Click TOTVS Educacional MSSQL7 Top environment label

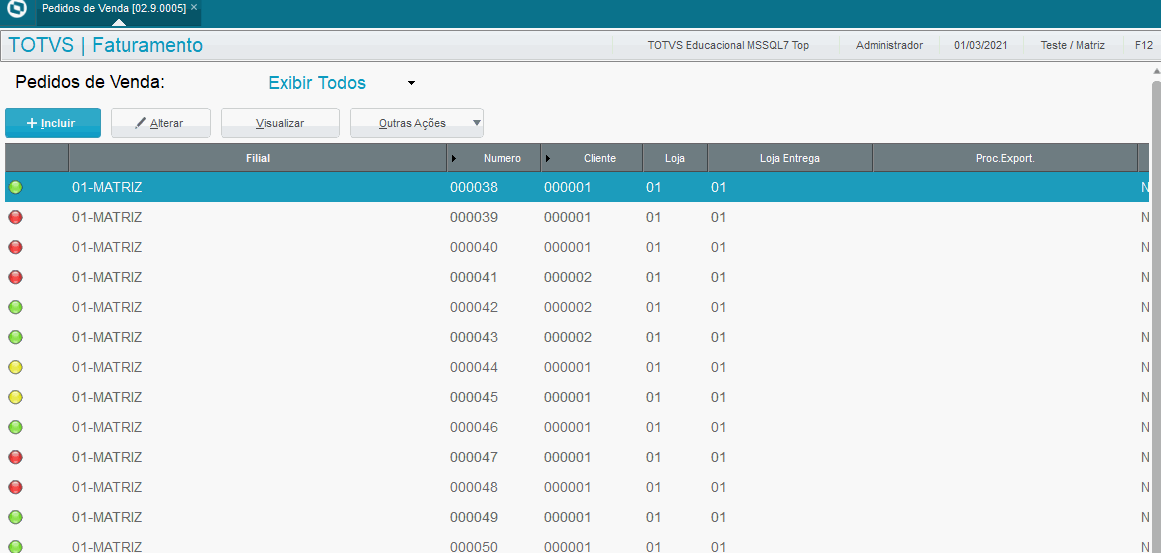pyautogui.click(x=728, y=45)
